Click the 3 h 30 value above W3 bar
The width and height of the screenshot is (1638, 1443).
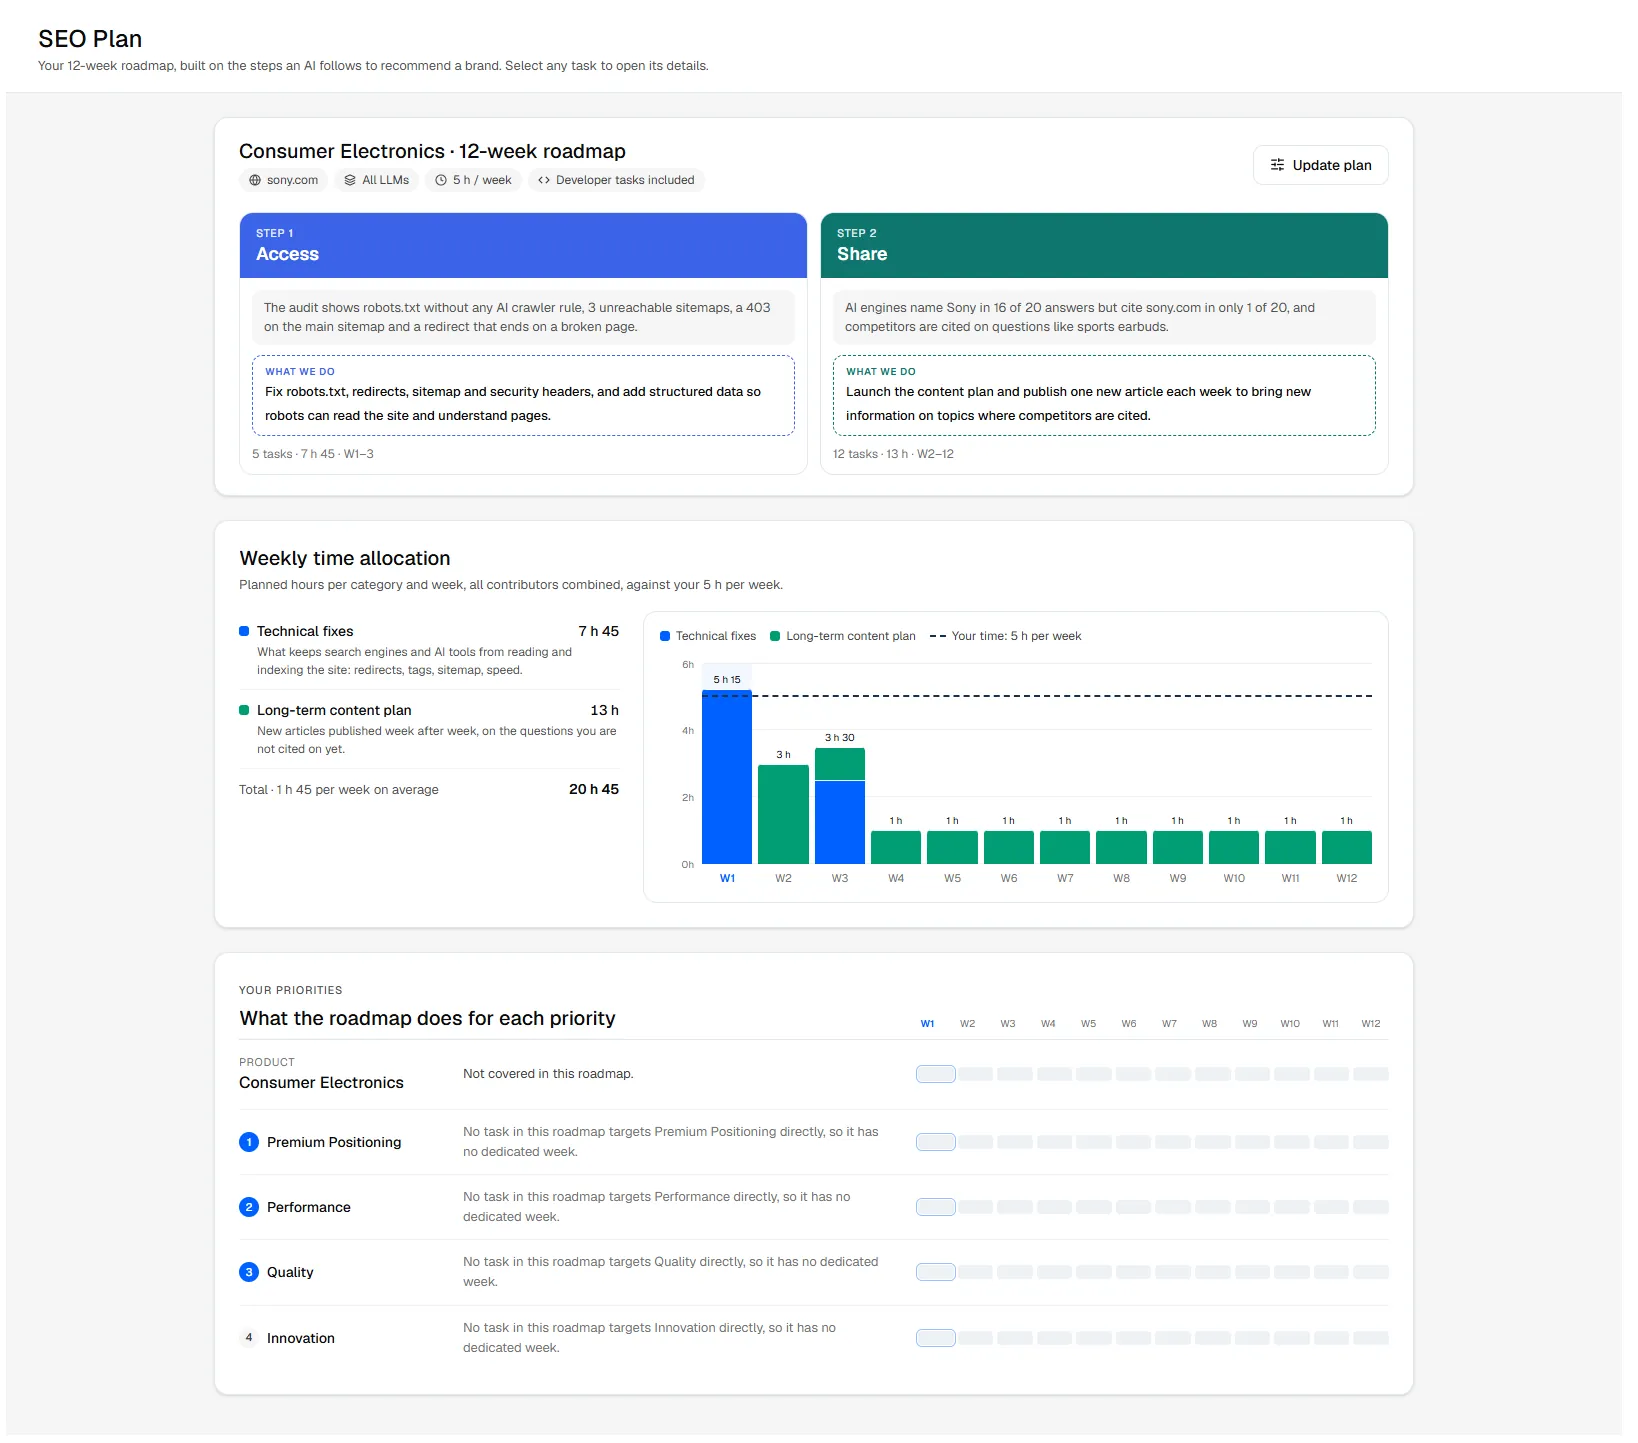coord(840,738)
